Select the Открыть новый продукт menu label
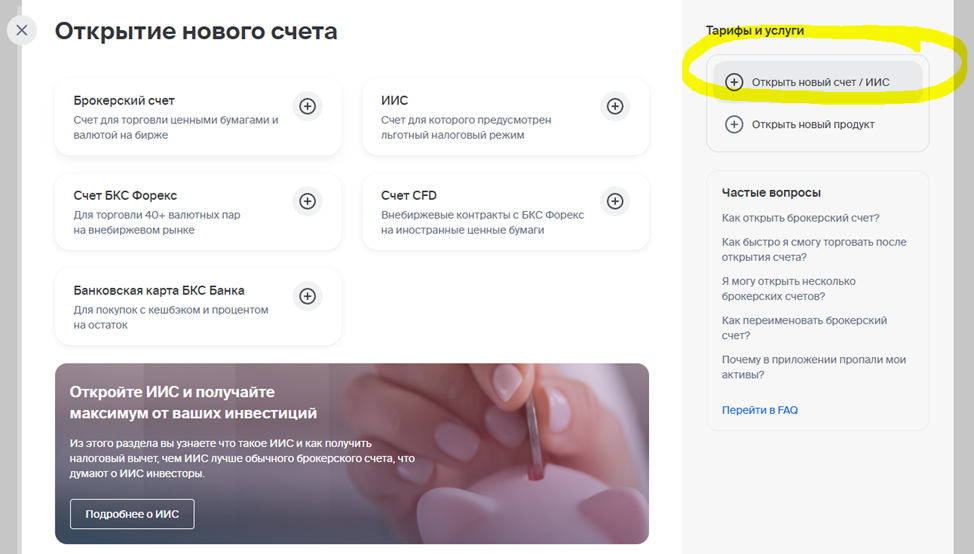The image size is (974, 554). 813,124
